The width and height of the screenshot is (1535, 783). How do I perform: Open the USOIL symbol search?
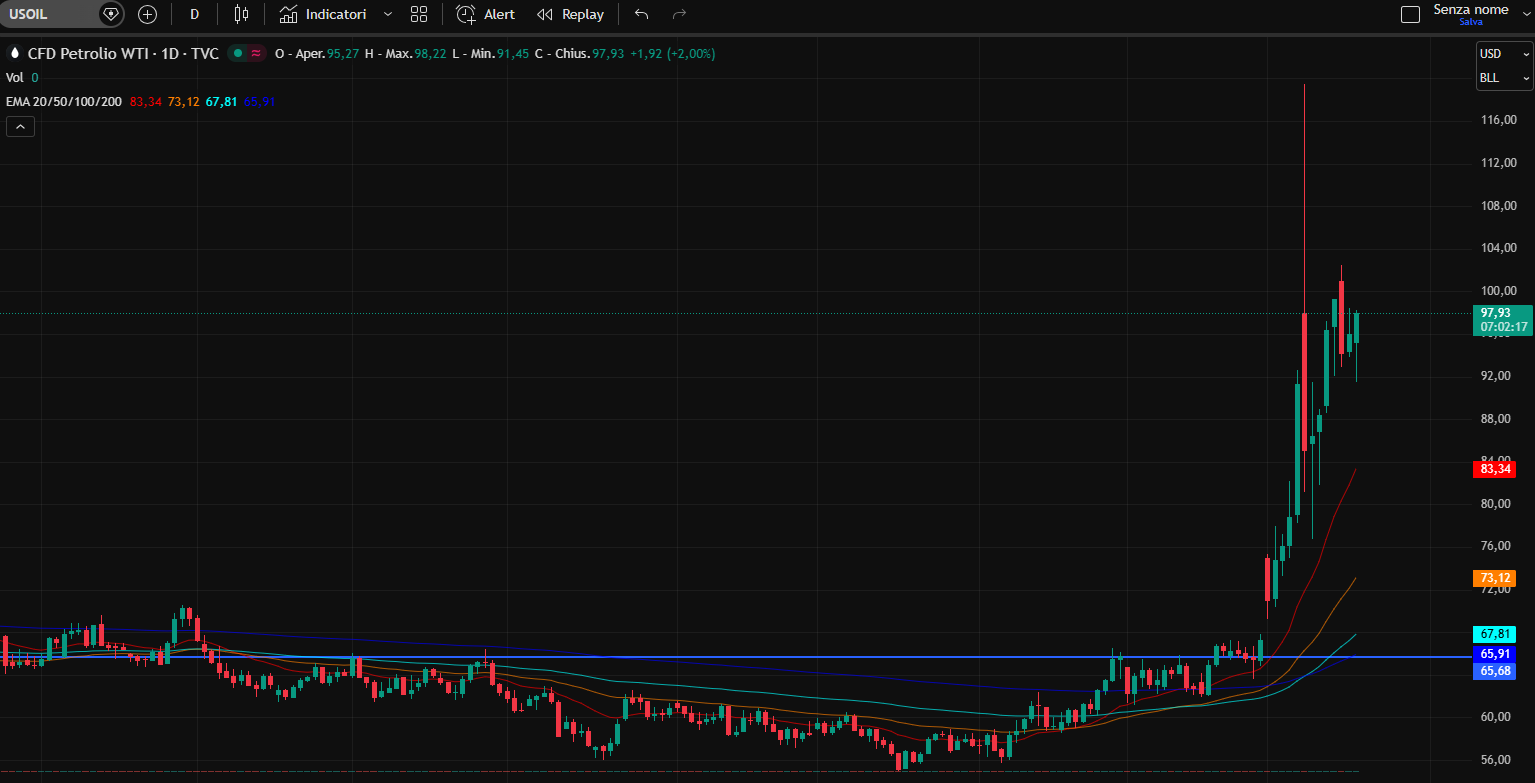point(48,14)
